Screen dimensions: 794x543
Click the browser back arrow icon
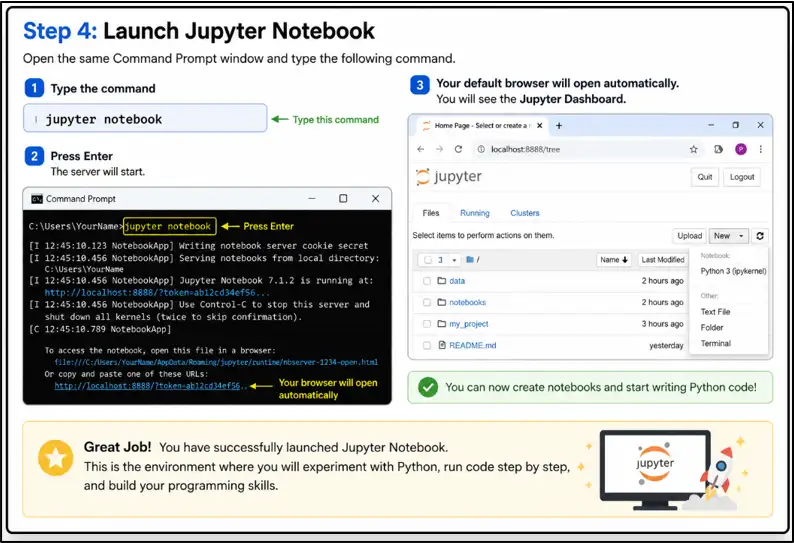(420, 149)
